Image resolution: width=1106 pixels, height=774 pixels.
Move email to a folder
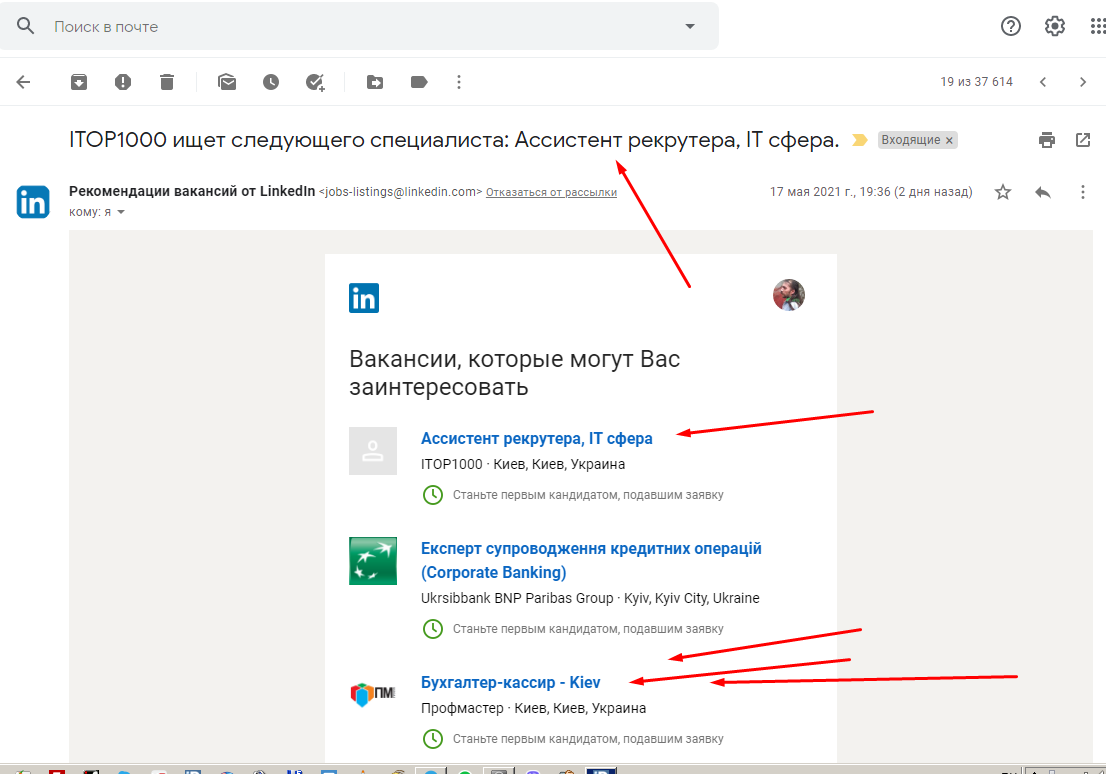click(x=375, y=83)
